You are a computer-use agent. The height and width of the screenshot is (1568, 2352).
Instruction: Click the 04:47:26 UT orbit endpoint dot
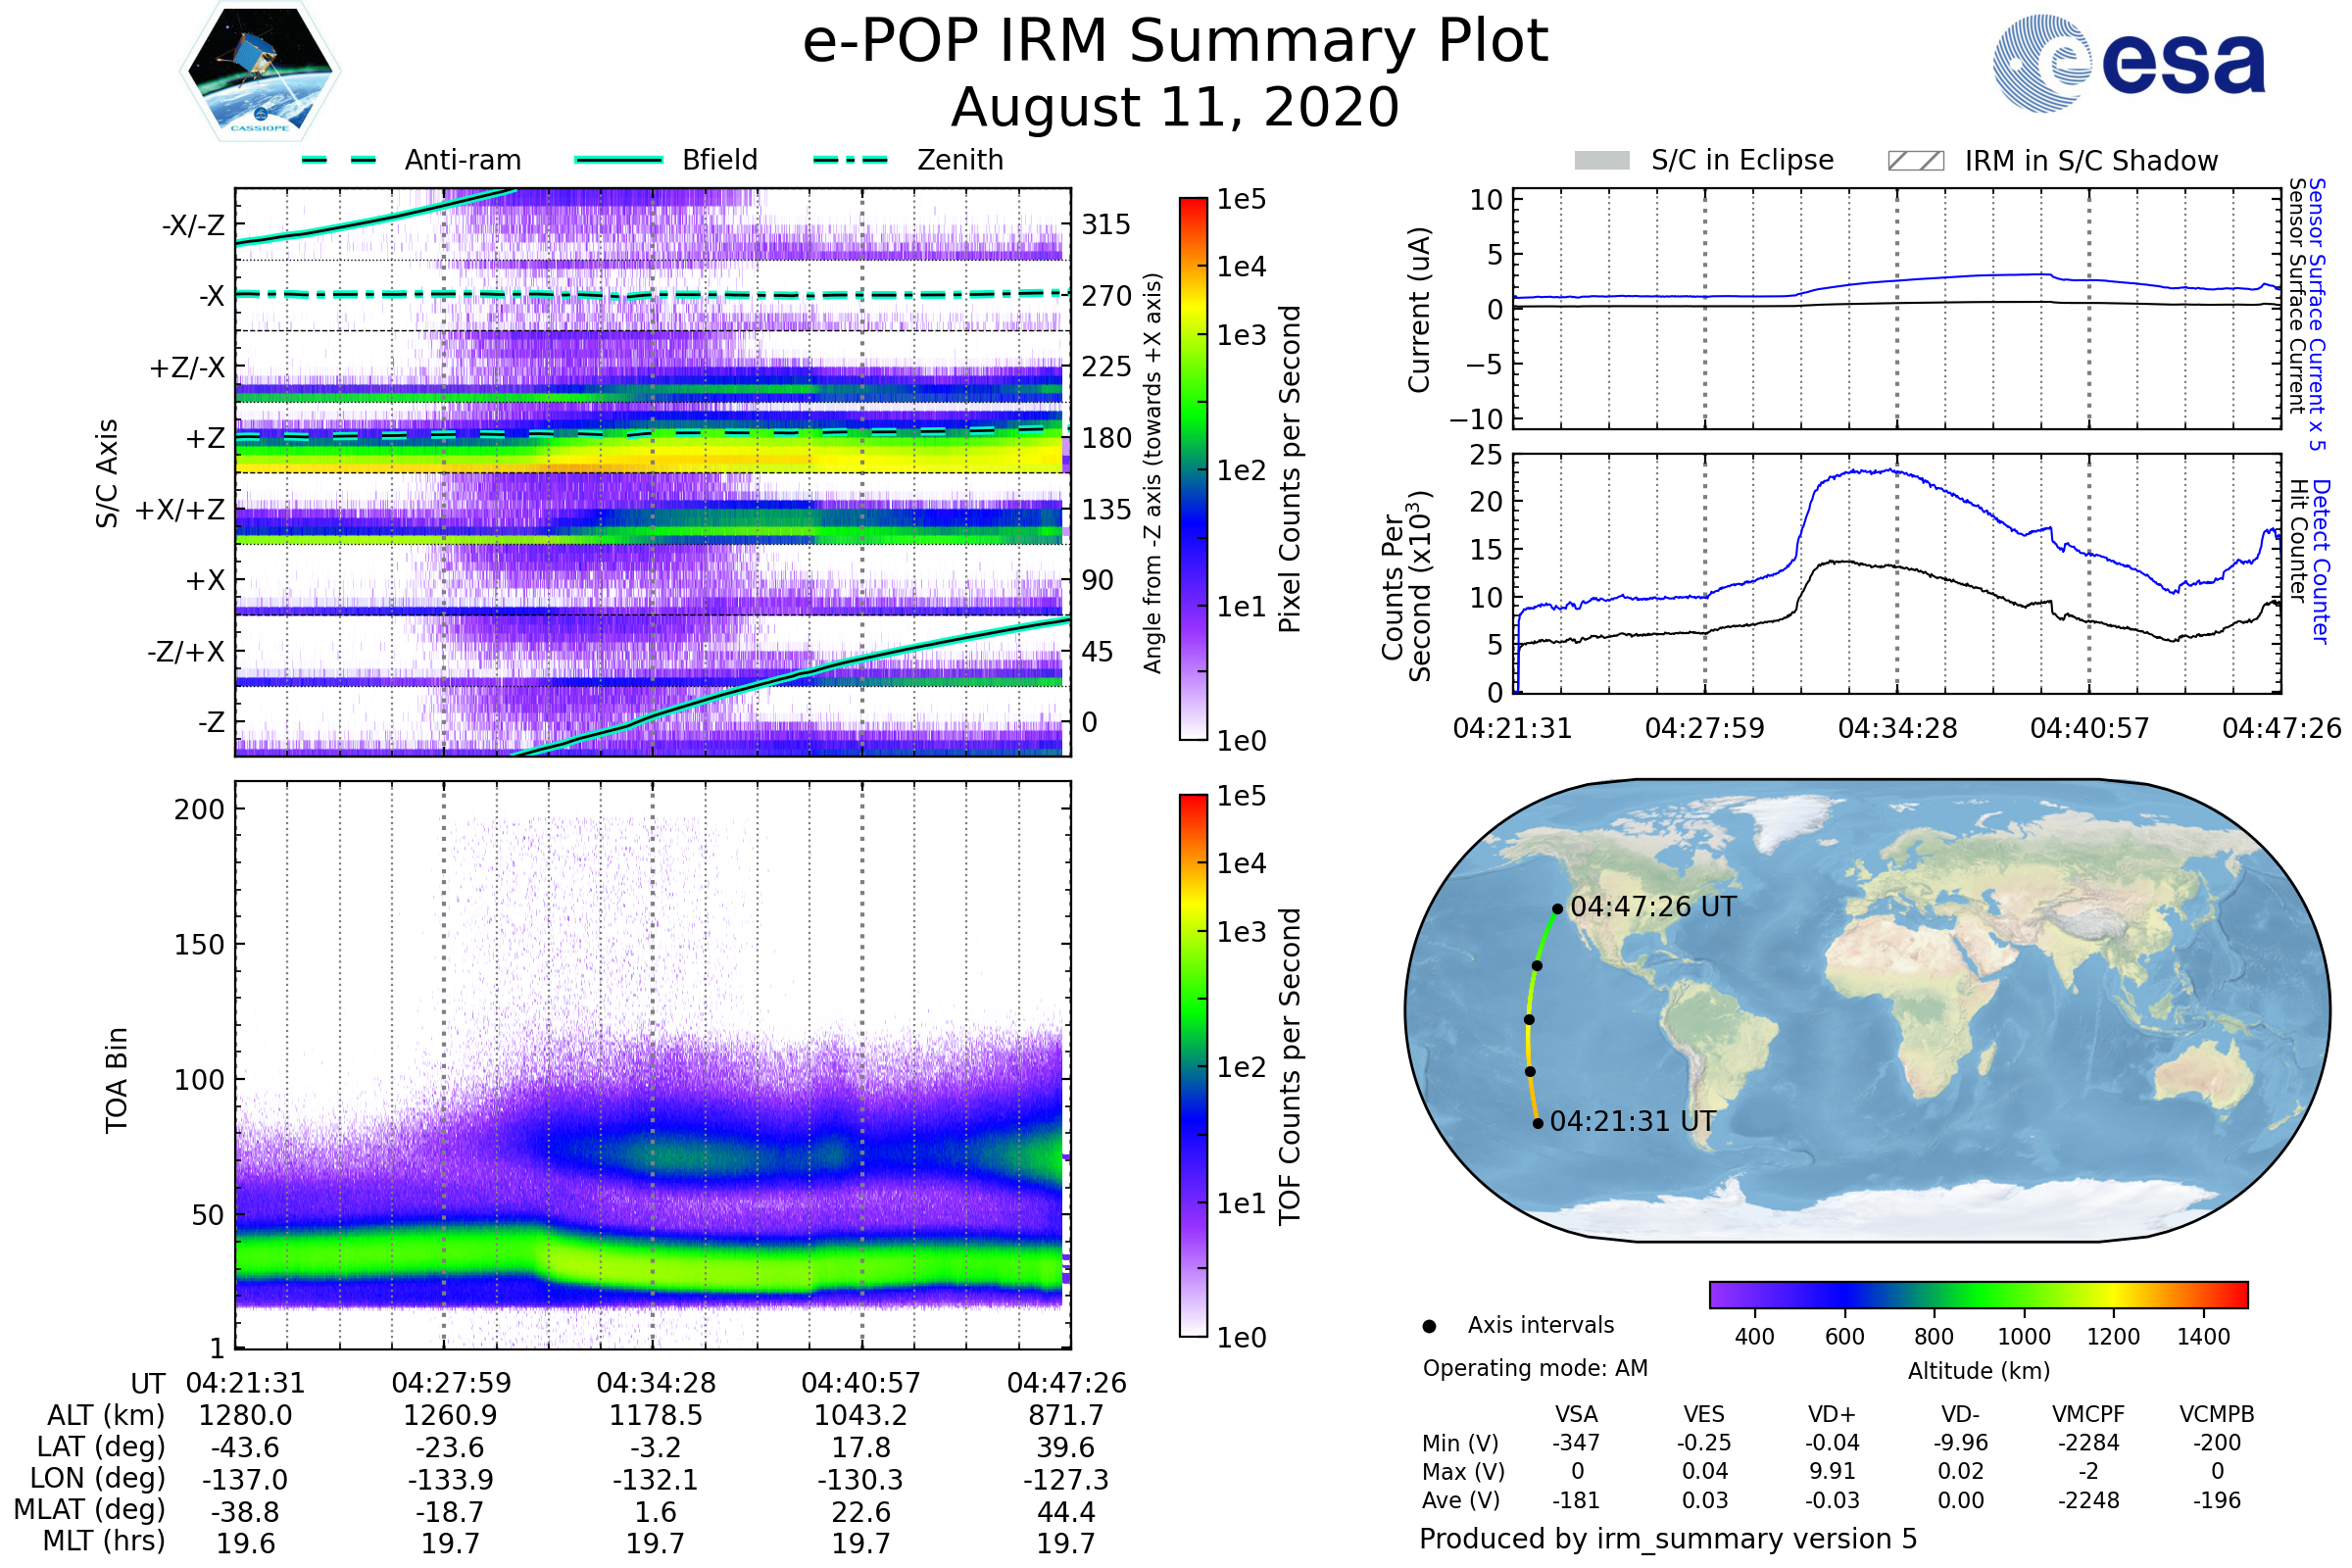click(1557, 909)
